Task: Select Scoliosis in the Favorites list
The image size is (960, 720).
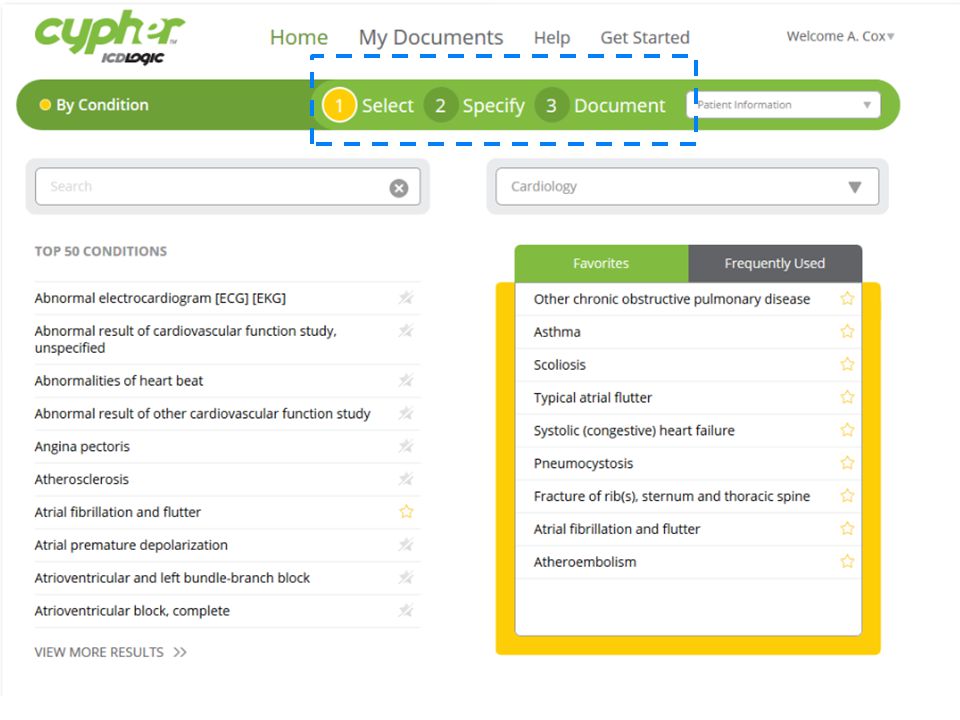Action: click(x=560, y=365)
